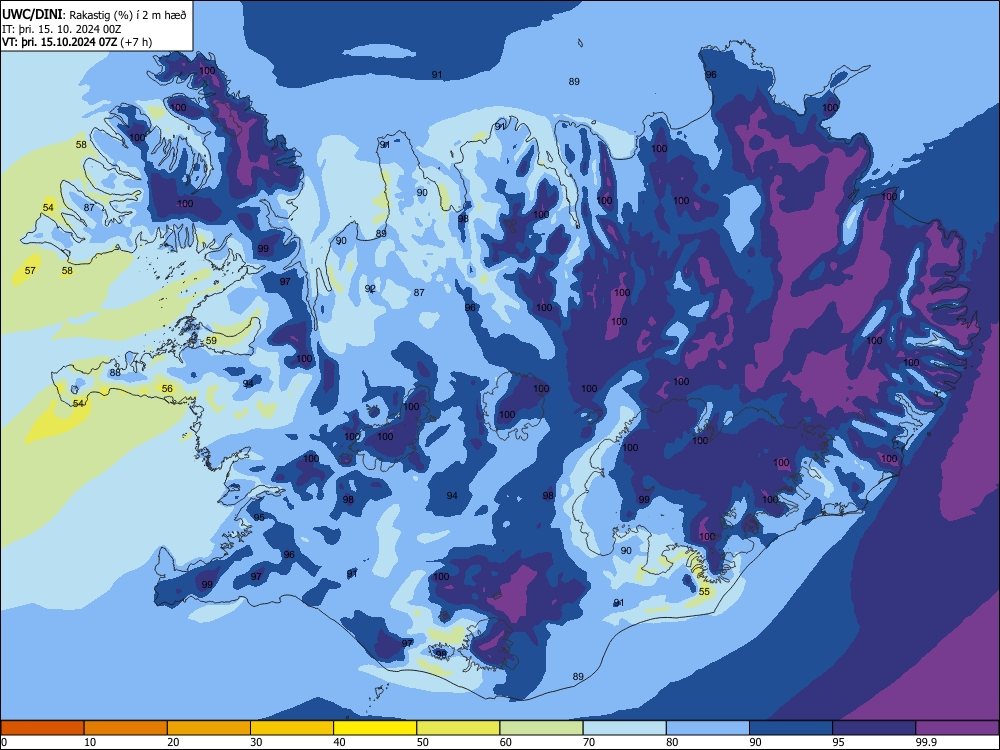Select the 10–20 orange legend swatch
Screen dimensions: 1000x750
126,728
